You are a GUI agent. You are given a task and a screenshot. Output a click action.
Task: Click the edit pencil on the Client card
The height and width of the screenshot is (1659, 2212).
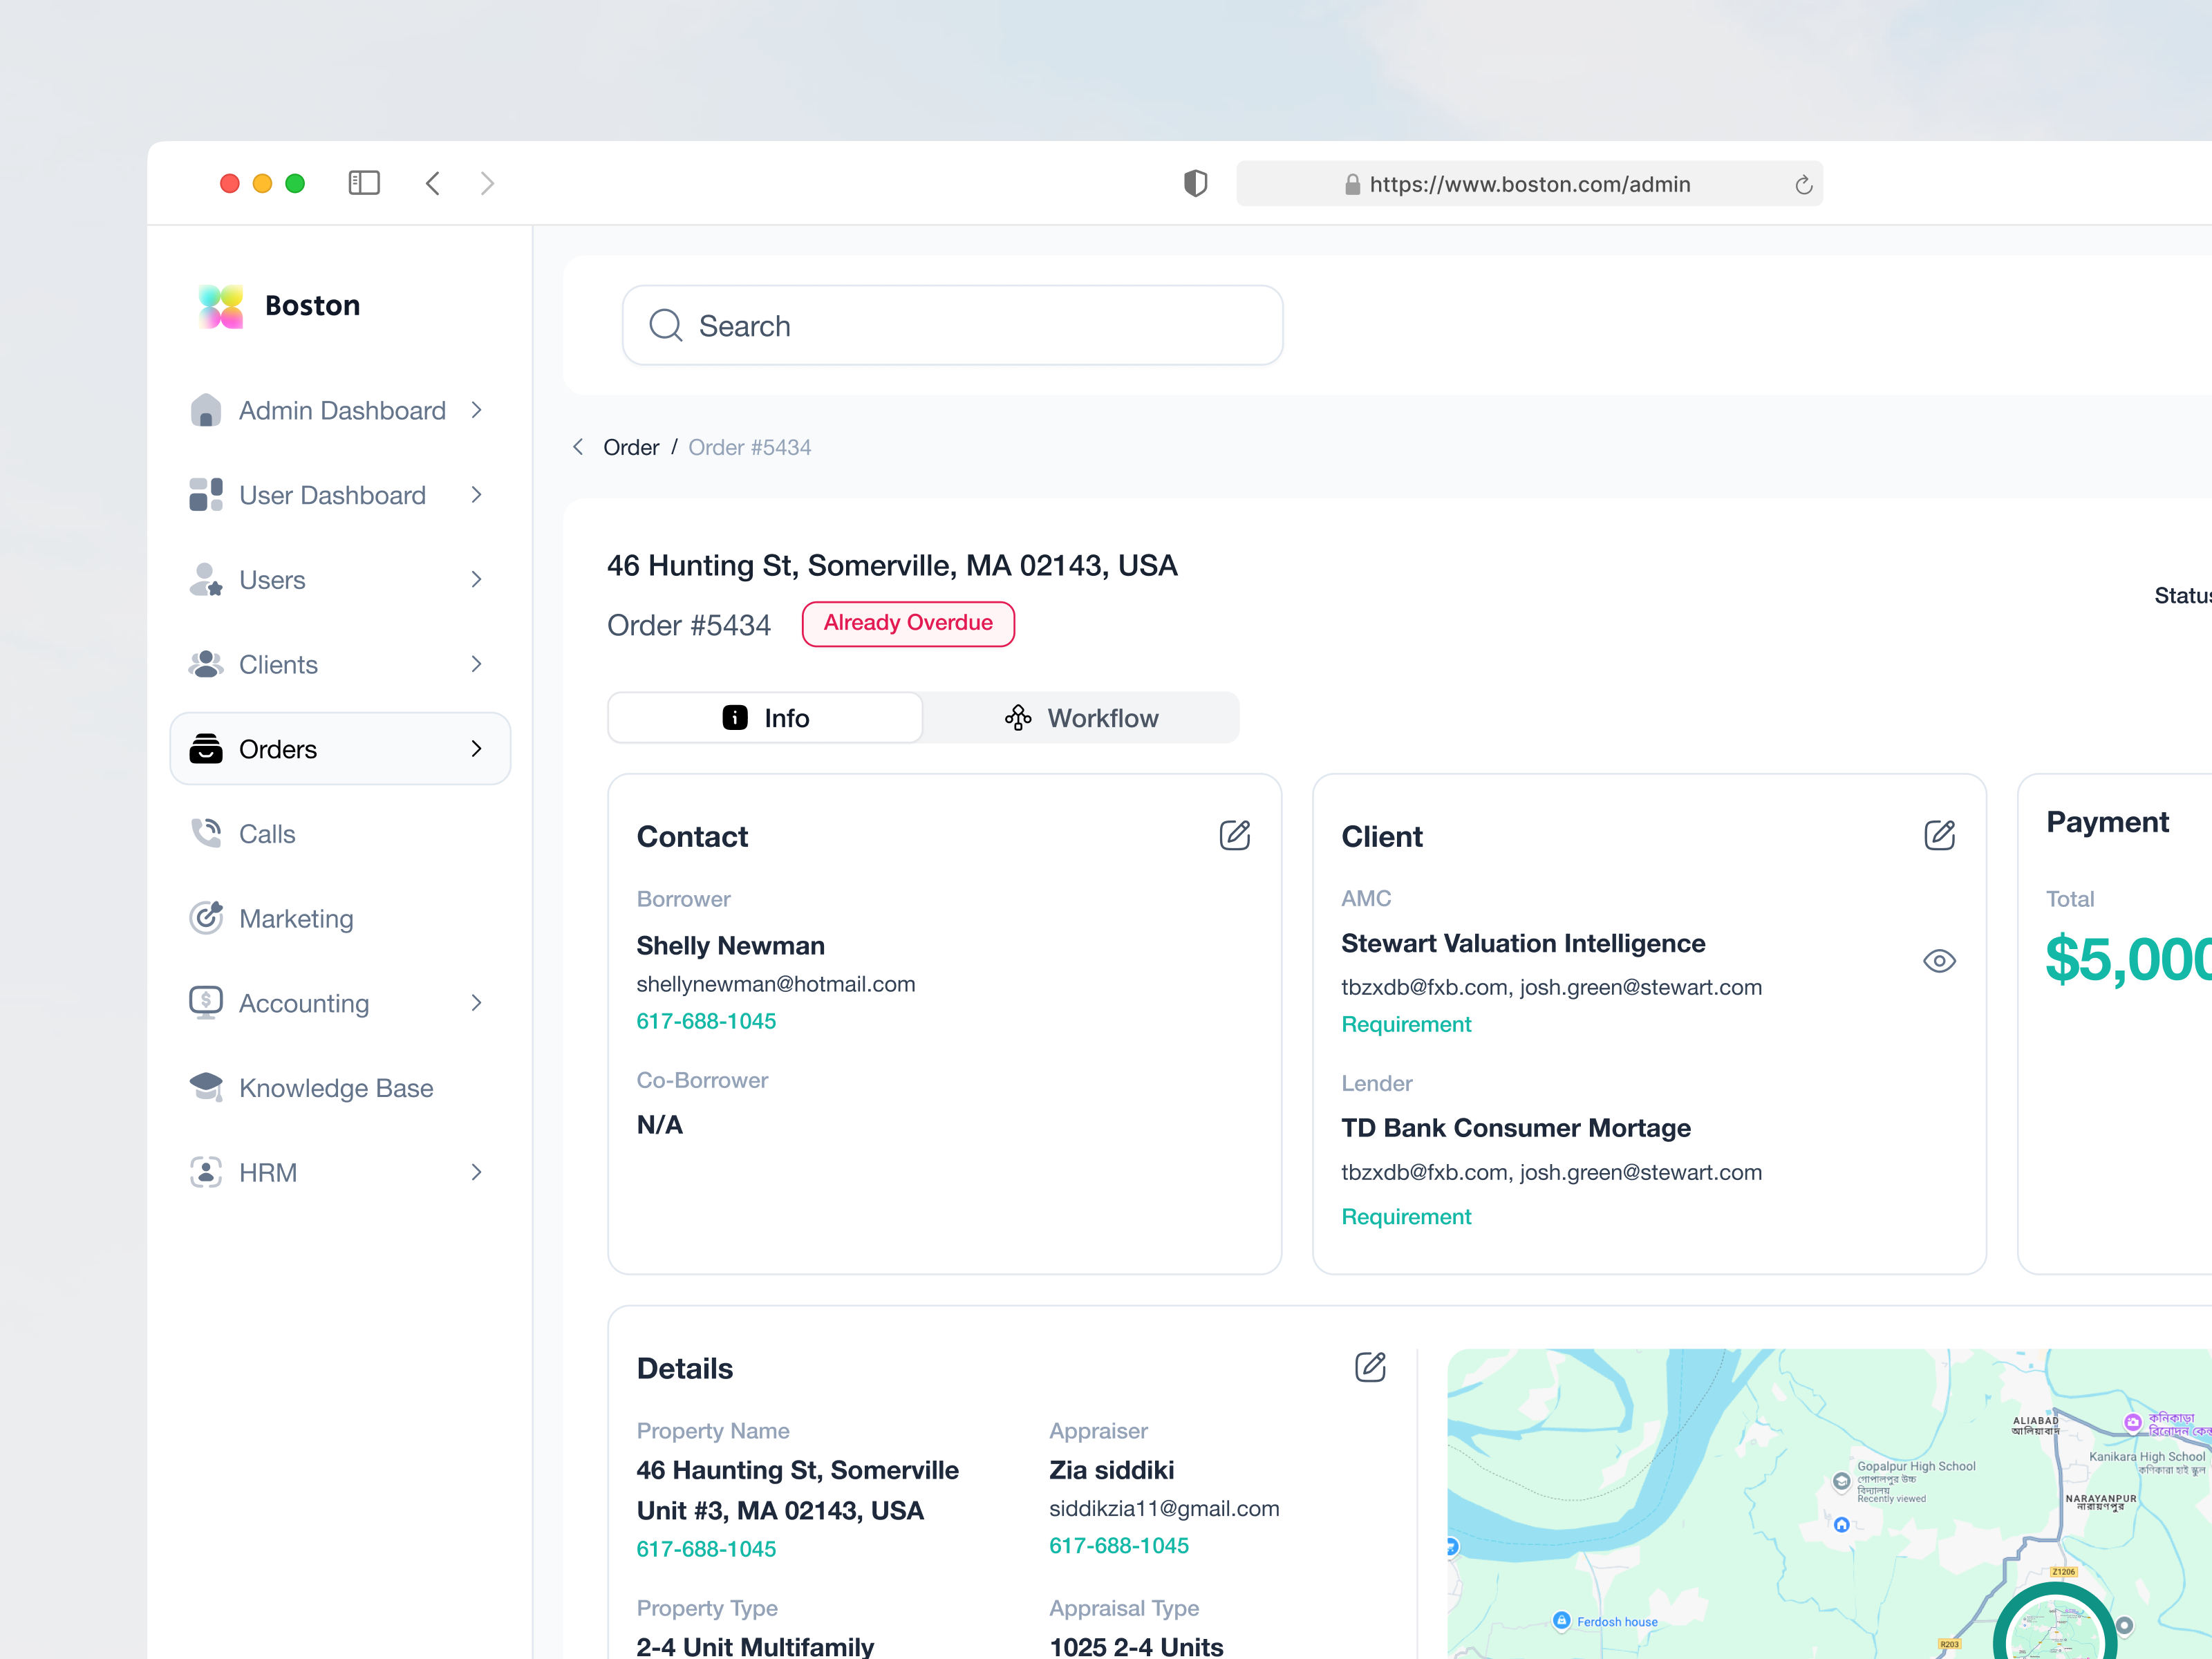[1940, 835]
